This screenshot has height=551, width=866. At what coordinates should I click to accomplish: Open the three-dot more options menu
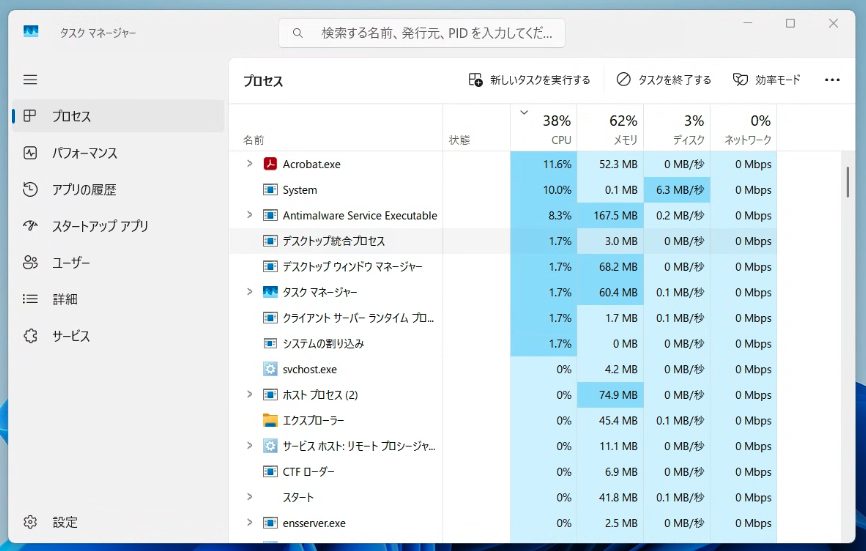(832, 80)
